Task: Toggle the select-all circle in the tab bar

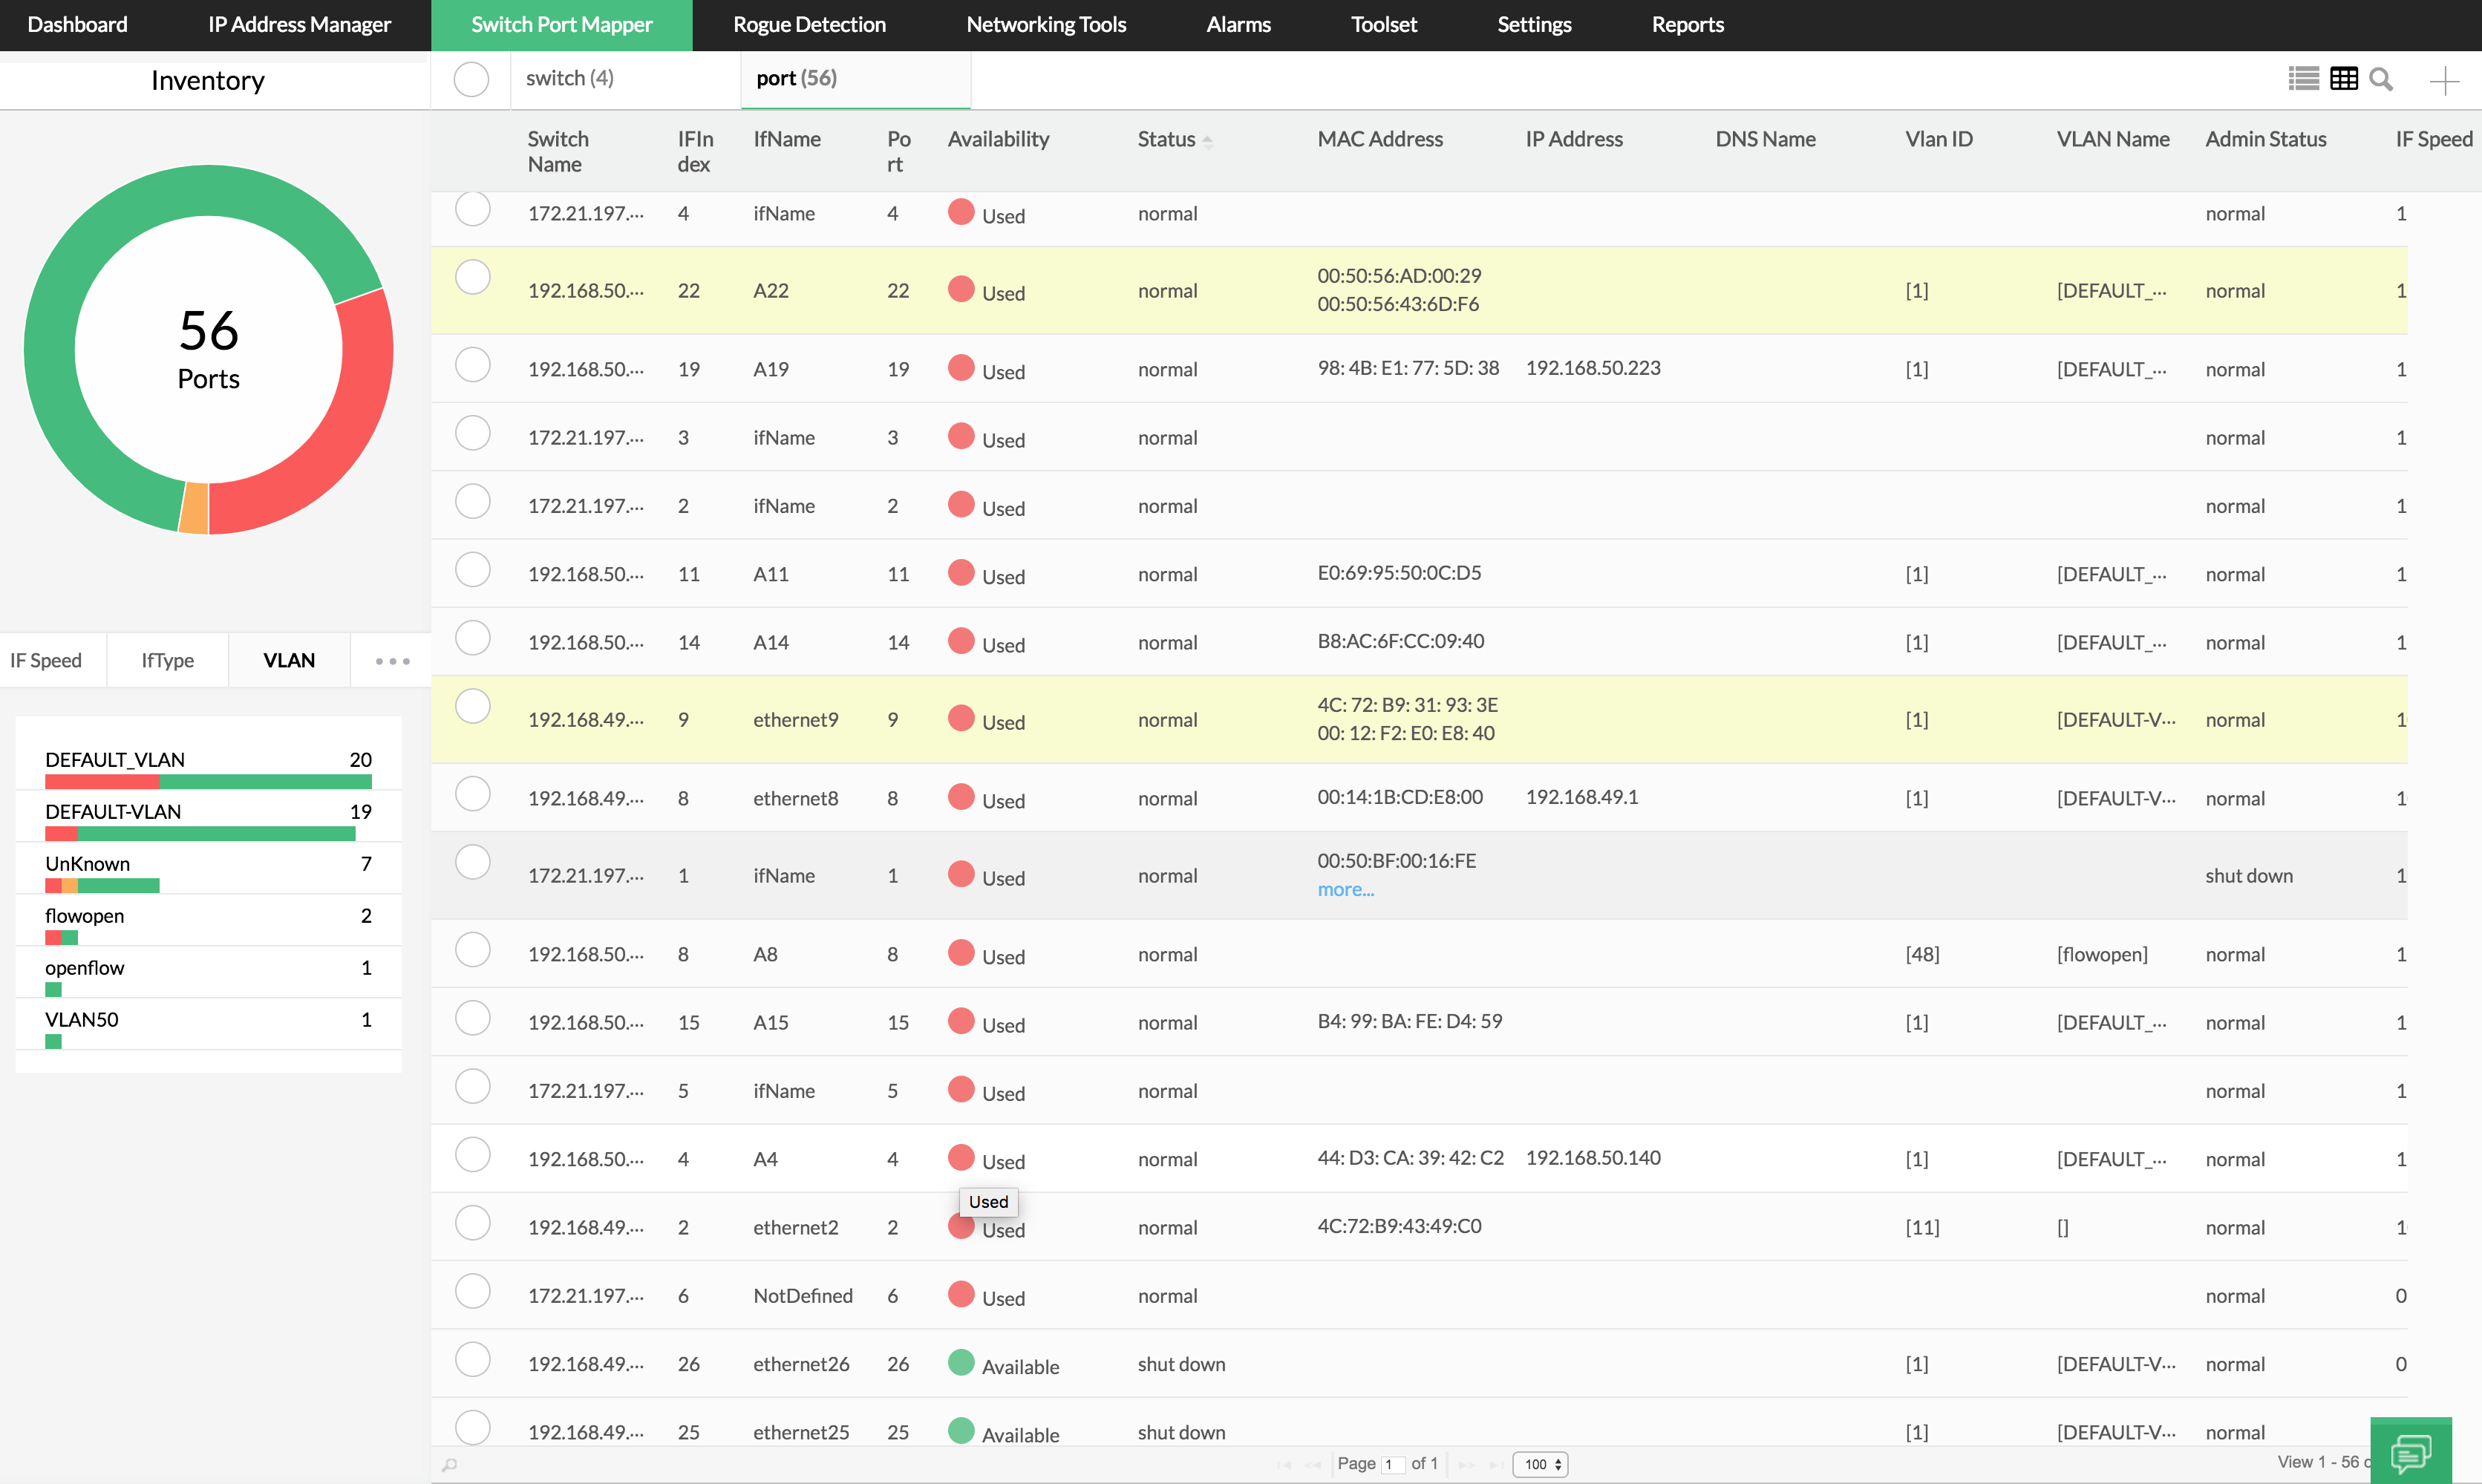Action: point(471,79)
